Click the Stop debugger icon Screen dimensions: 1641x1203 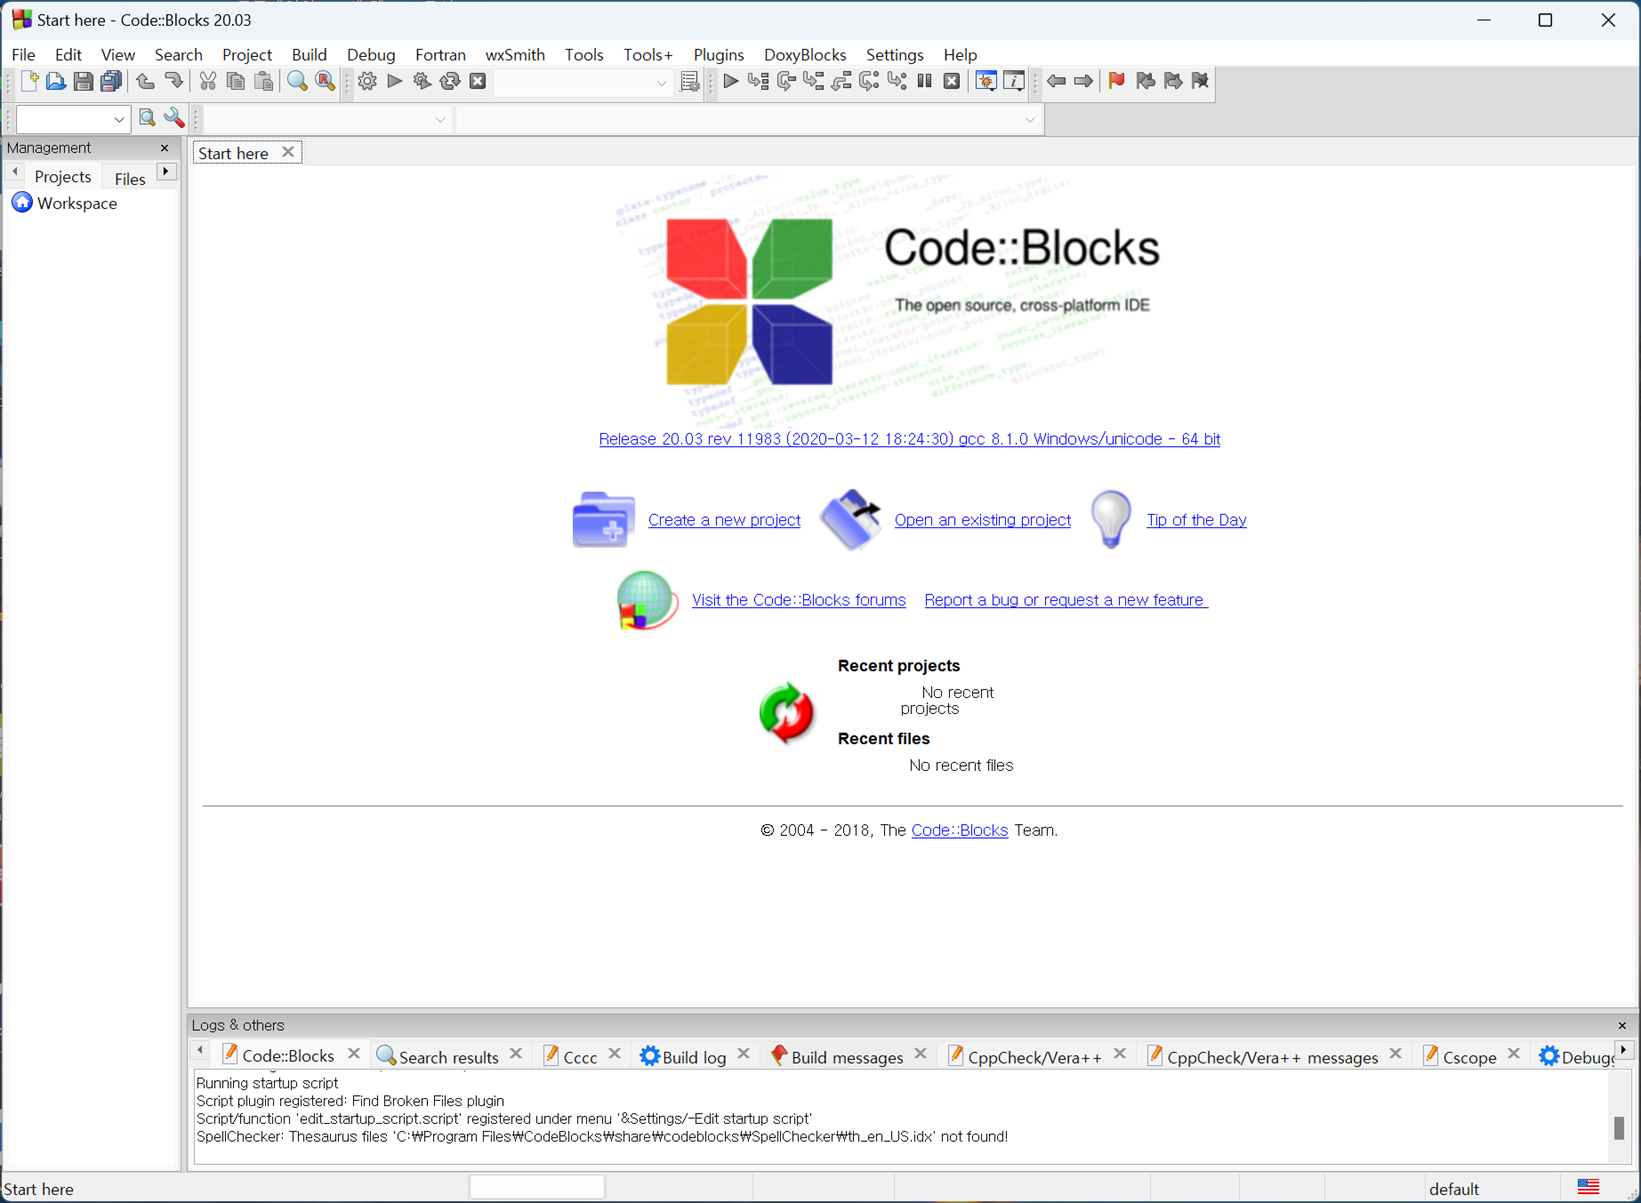click(952, 81)
